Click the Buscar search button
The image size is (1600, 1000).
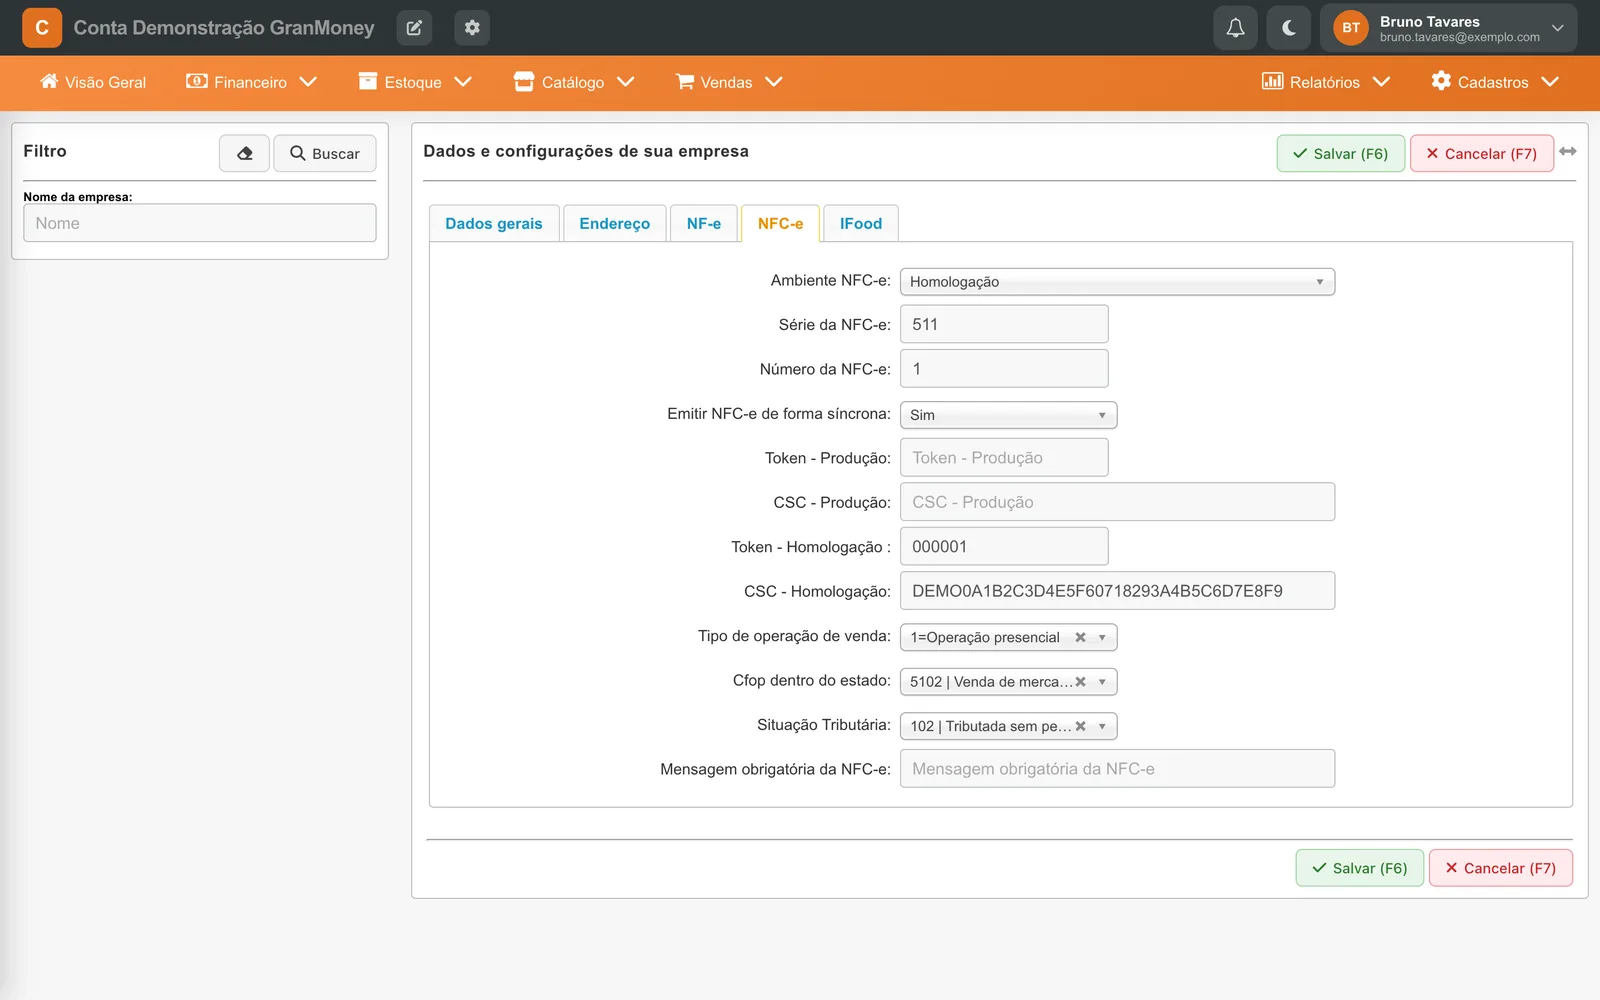pos(325,153)
